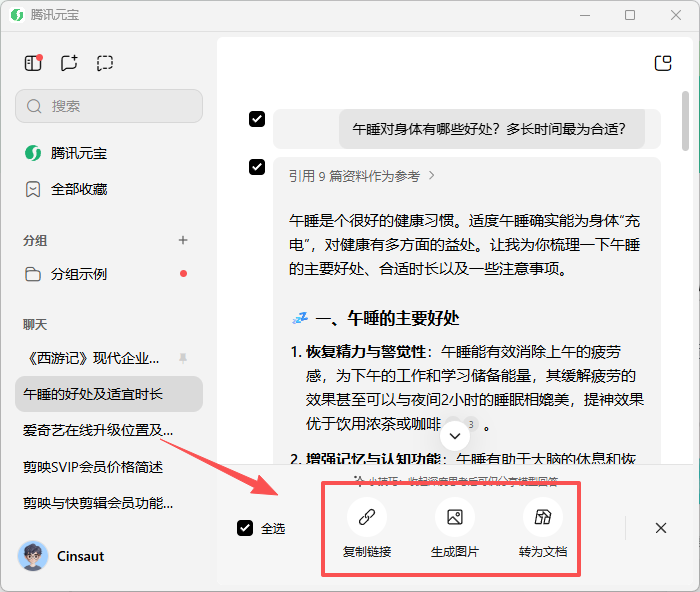Viewport: 700px width, 592px height.
Task: Open chat 爱奇艺在线升级位置及...
Action: [x=109, y=430]
